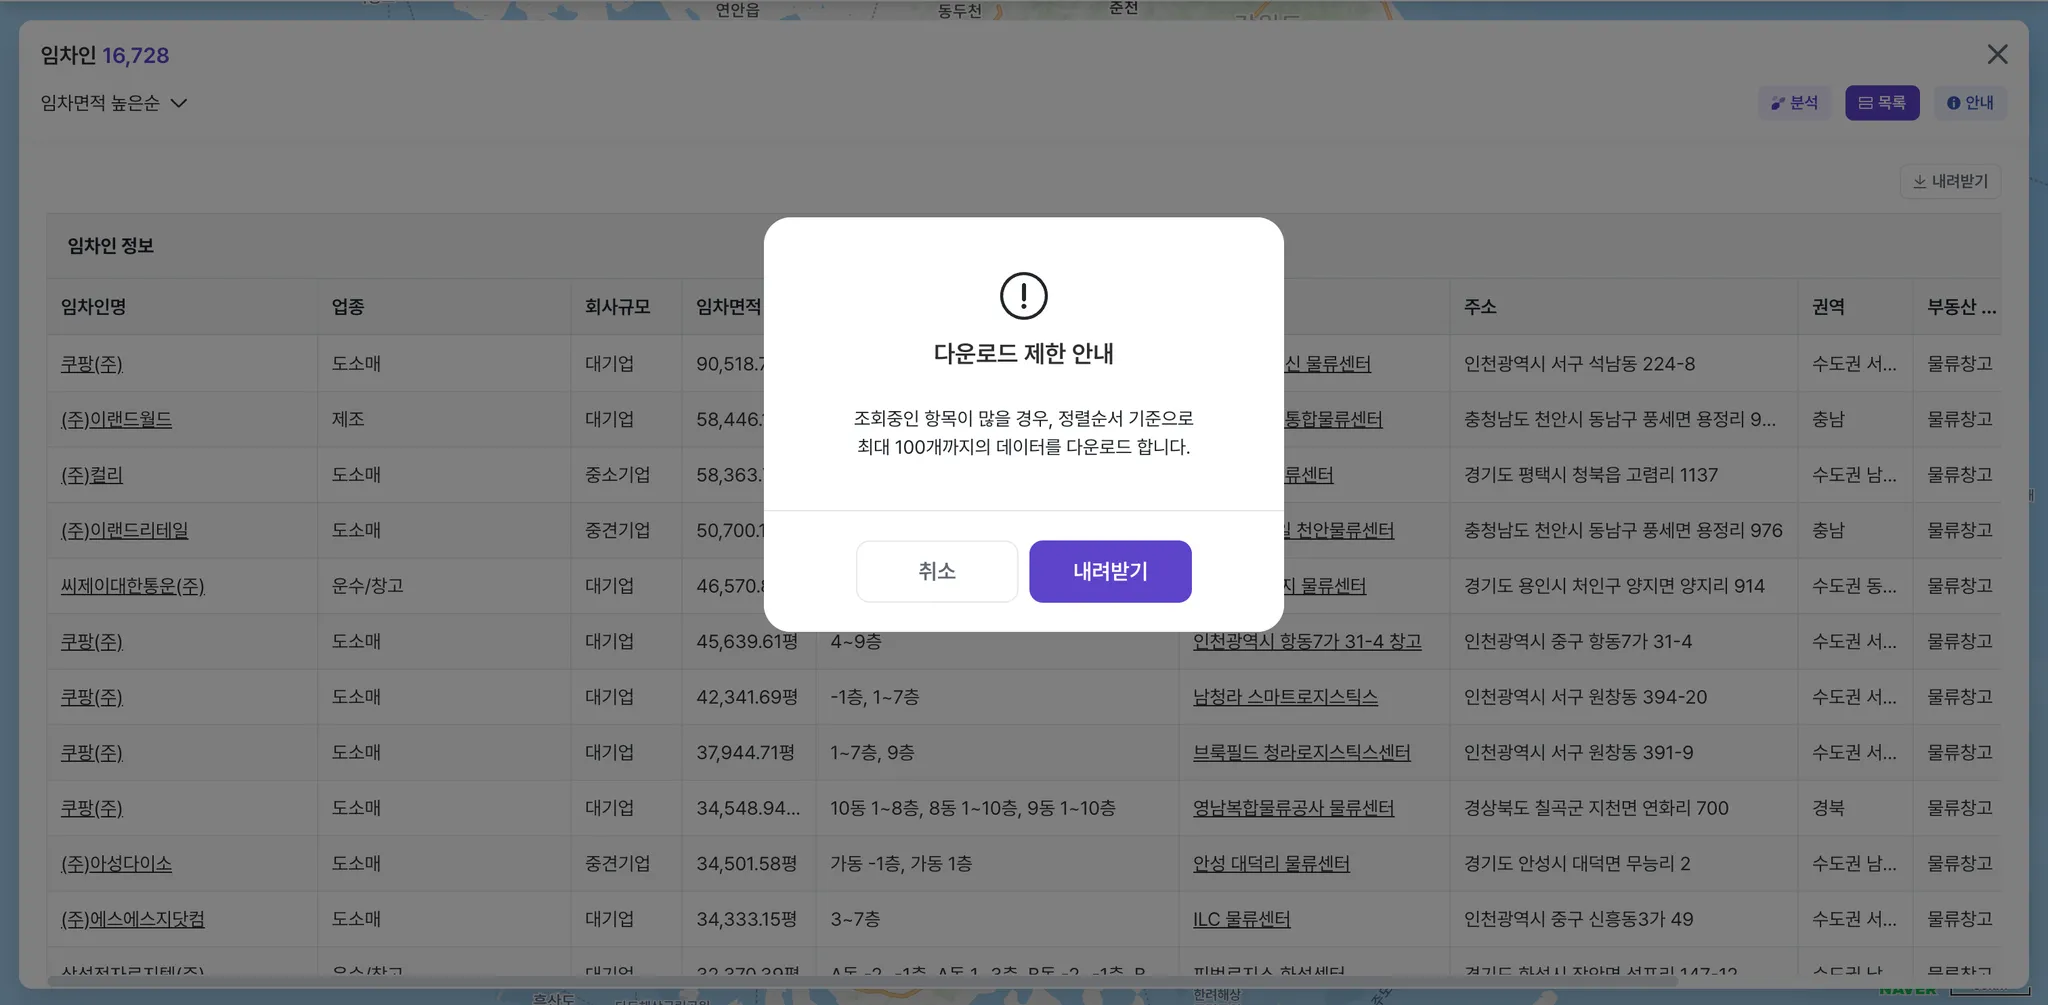Click area value 42,341.69평
The image size is (2048, 1005).
tap(746, 697)
